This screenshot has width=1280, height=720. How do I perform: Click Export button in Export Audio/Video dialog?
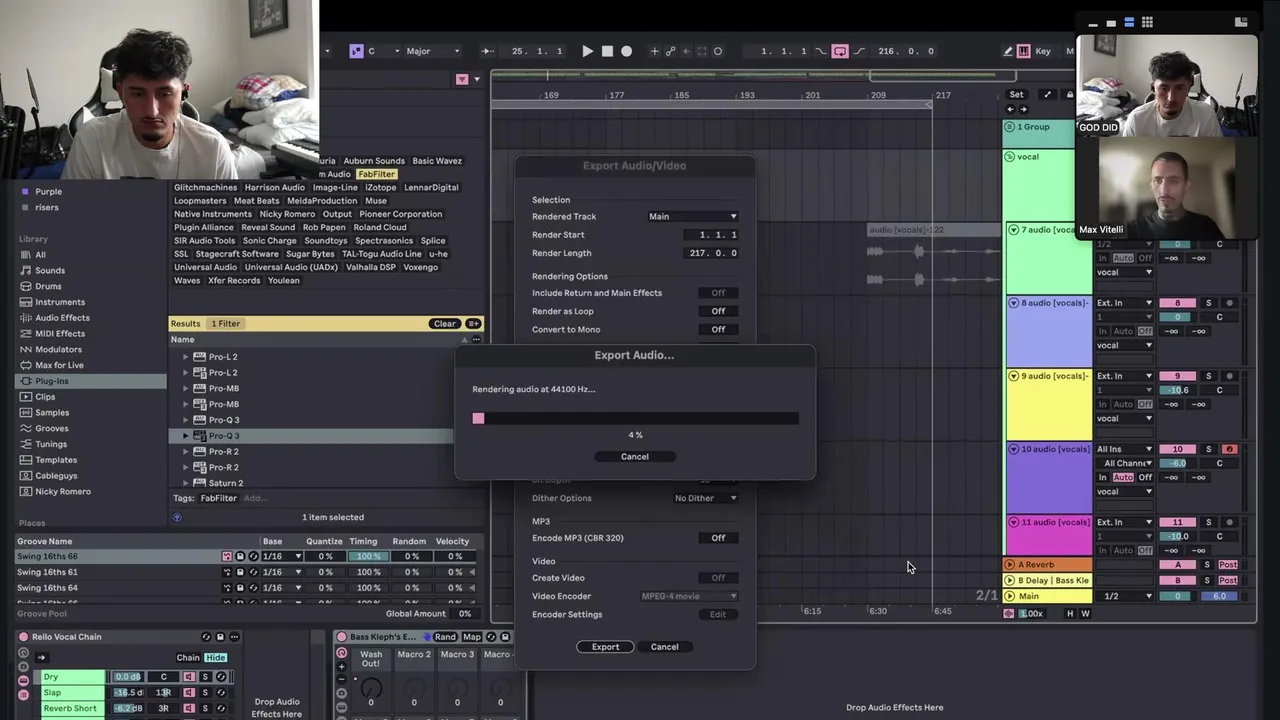tap(605, 647)
